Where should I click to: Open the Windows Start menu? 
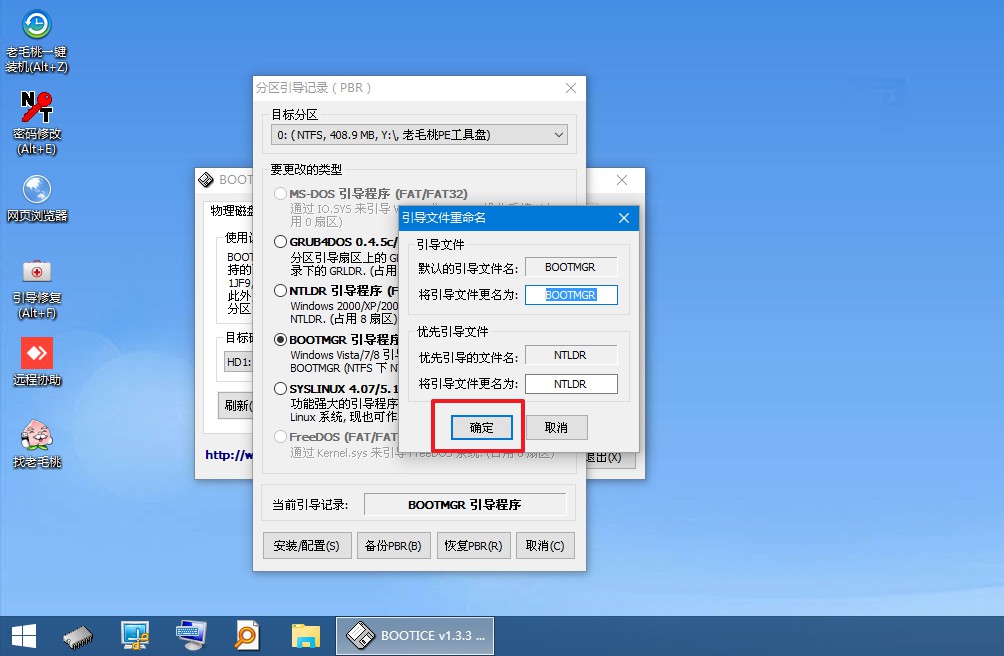coord(24,636)
